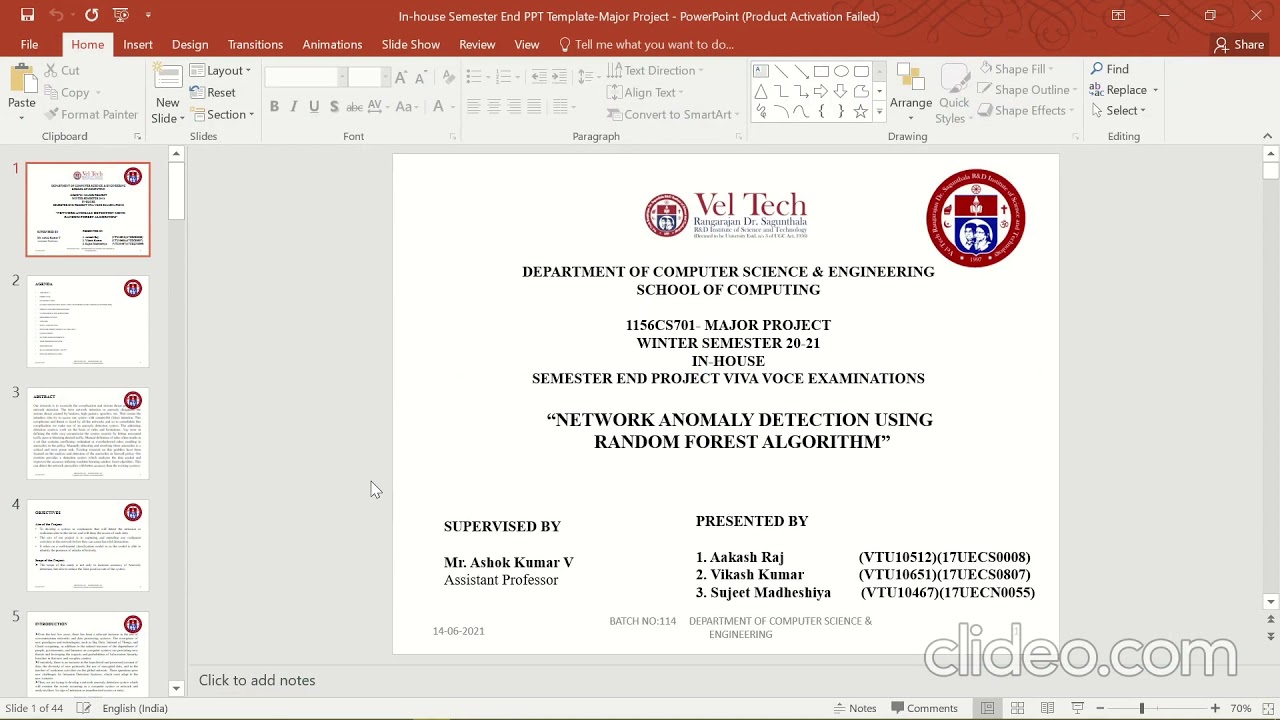Toggle text Shadow formatting
1280x720 pixels.
pos(334,107)
